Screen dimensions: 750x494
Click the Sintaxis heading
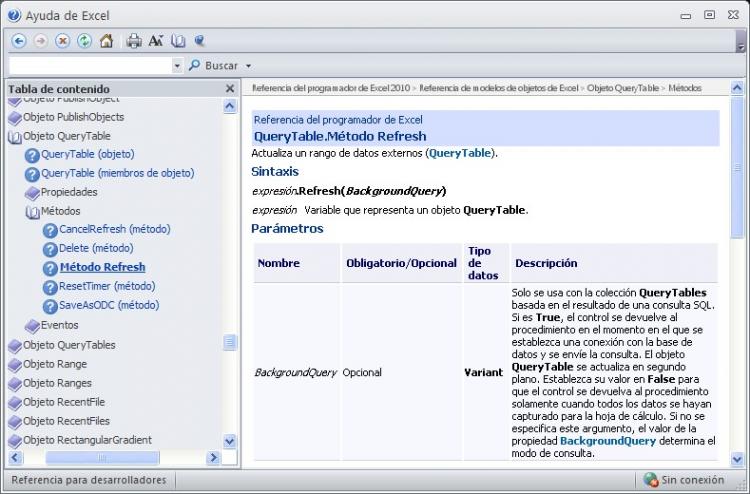(275, 171)
